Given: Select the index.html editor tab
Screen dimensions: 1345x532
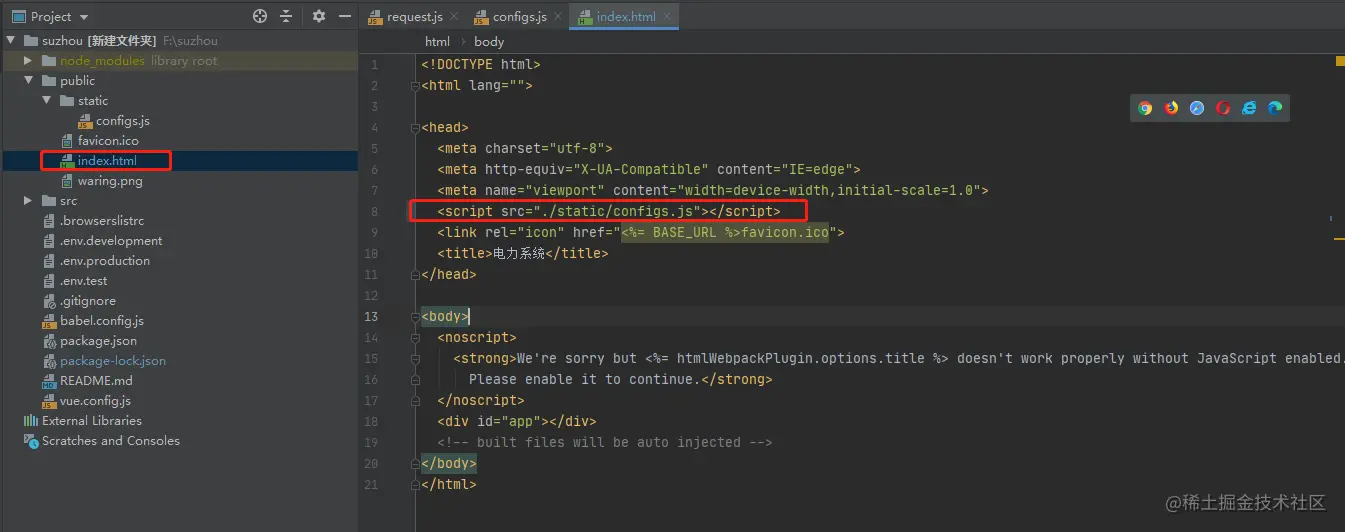Looking at the screenshot, I should (626, 17).
